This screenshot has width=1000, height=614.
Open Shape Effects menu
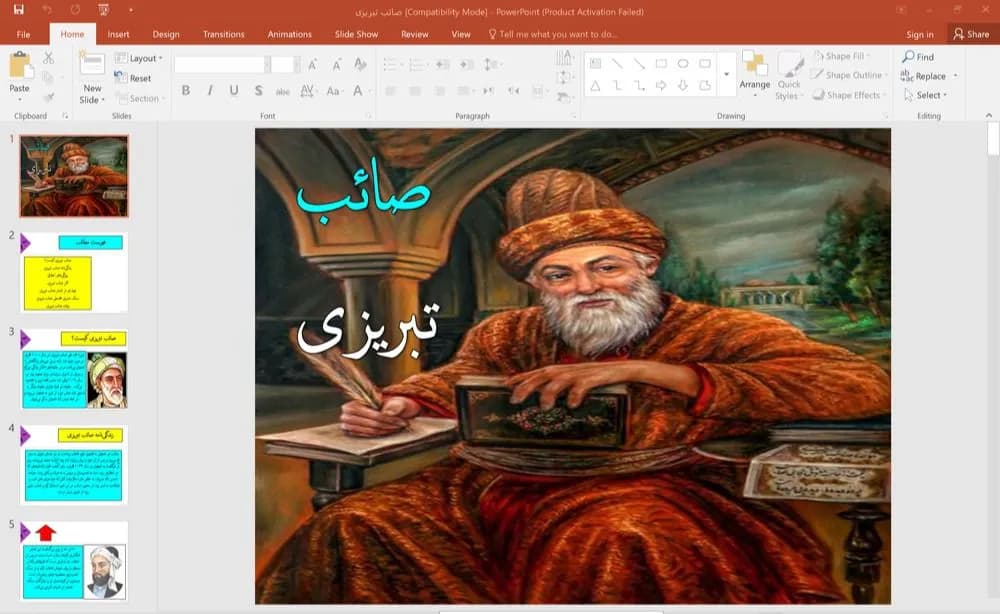pyautogui.click(x=849, y=95)
